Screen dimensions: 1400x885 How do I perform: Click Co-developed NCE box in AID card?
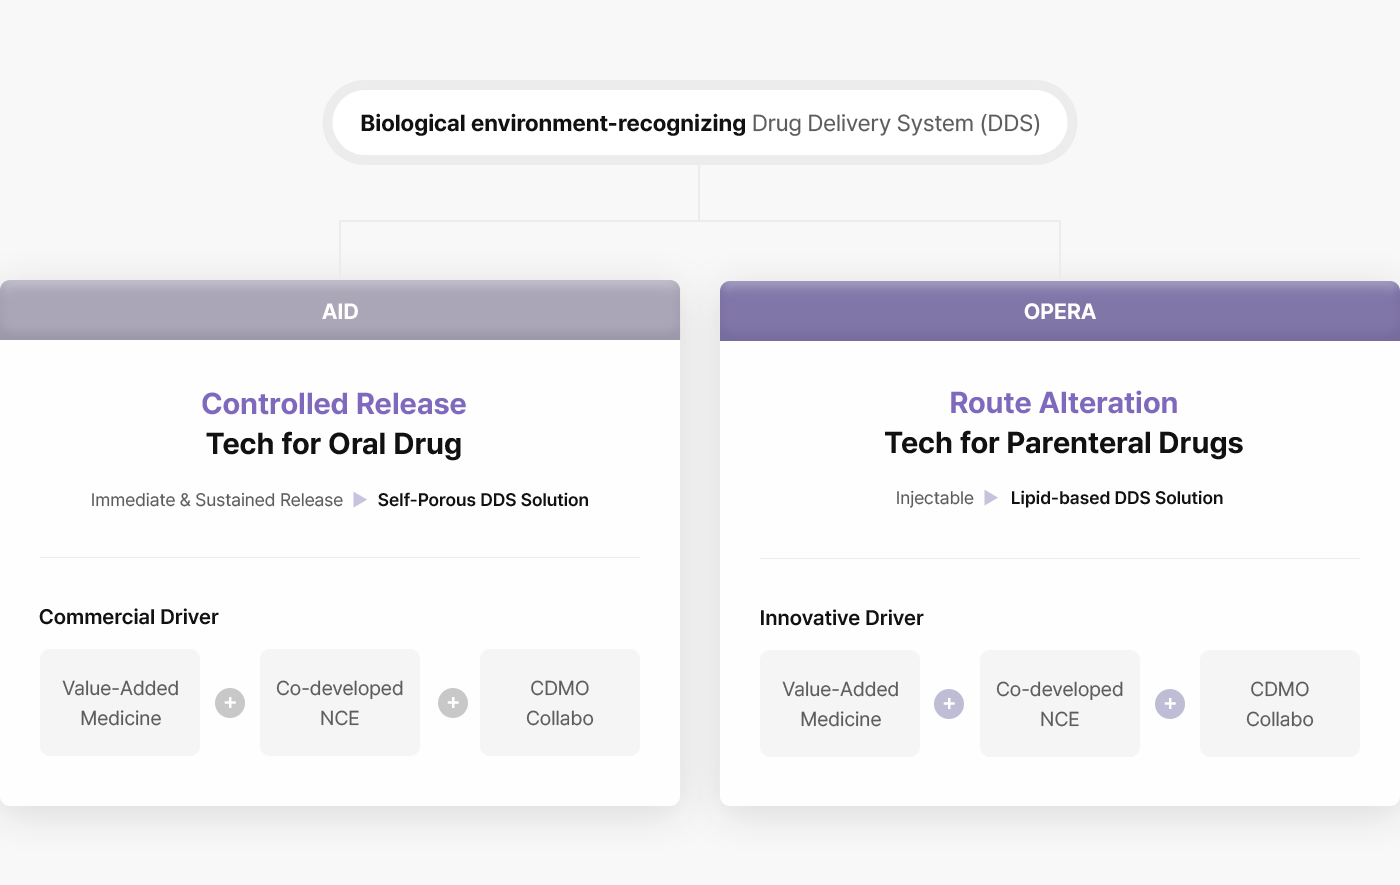point(340,703)
